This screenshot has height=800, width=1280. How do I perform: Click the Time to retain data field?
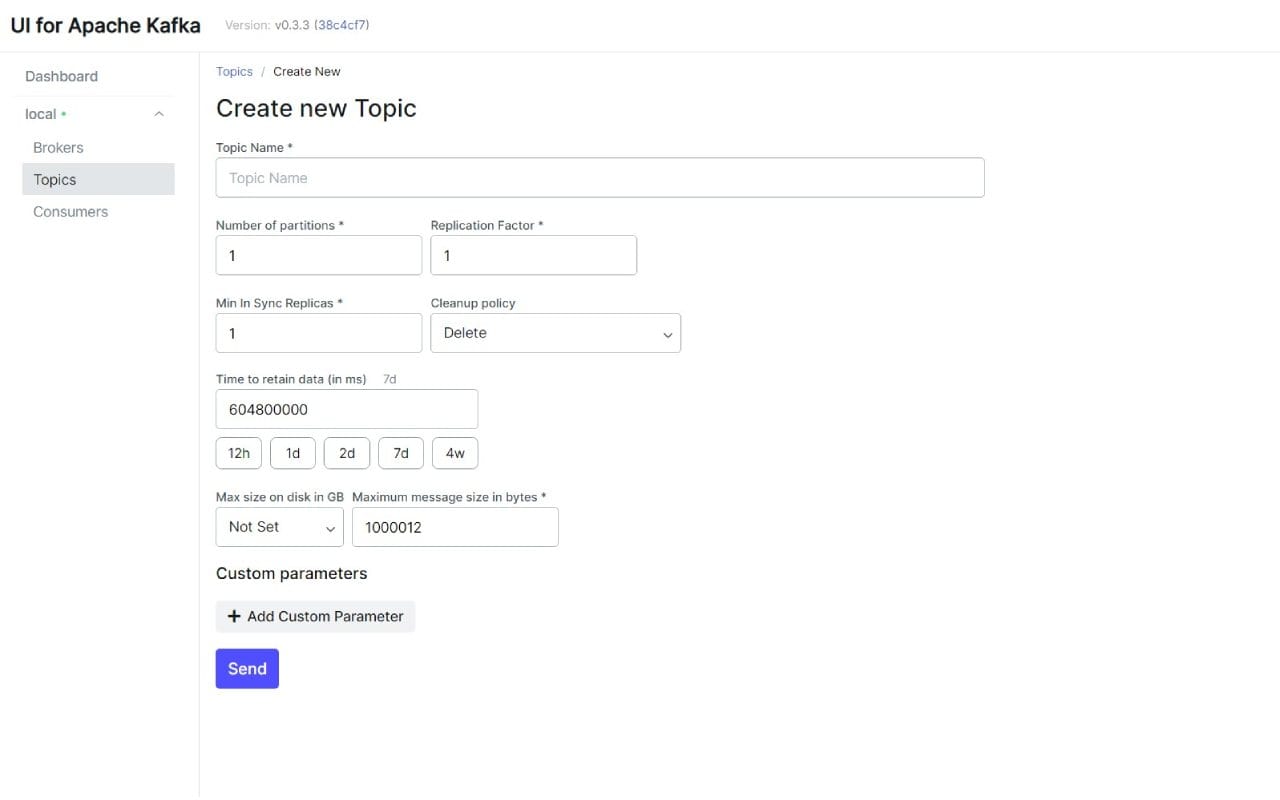click(346, 408)
